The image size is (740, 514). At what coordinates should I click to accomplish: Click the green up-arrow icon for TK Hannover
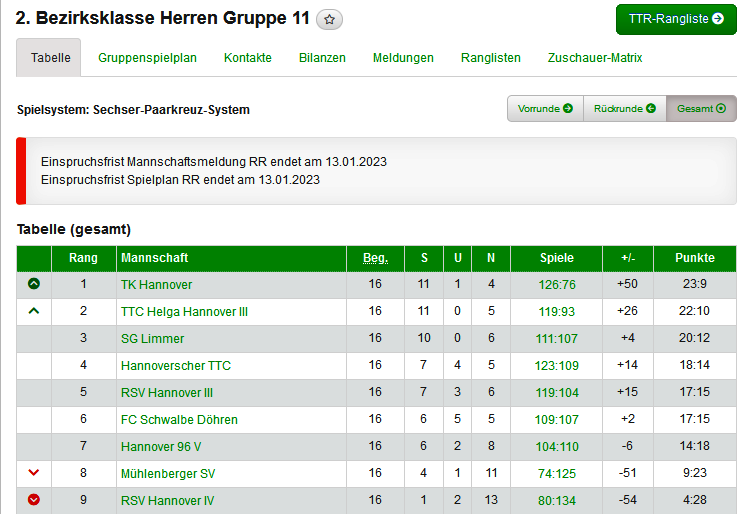click(34, 284)
